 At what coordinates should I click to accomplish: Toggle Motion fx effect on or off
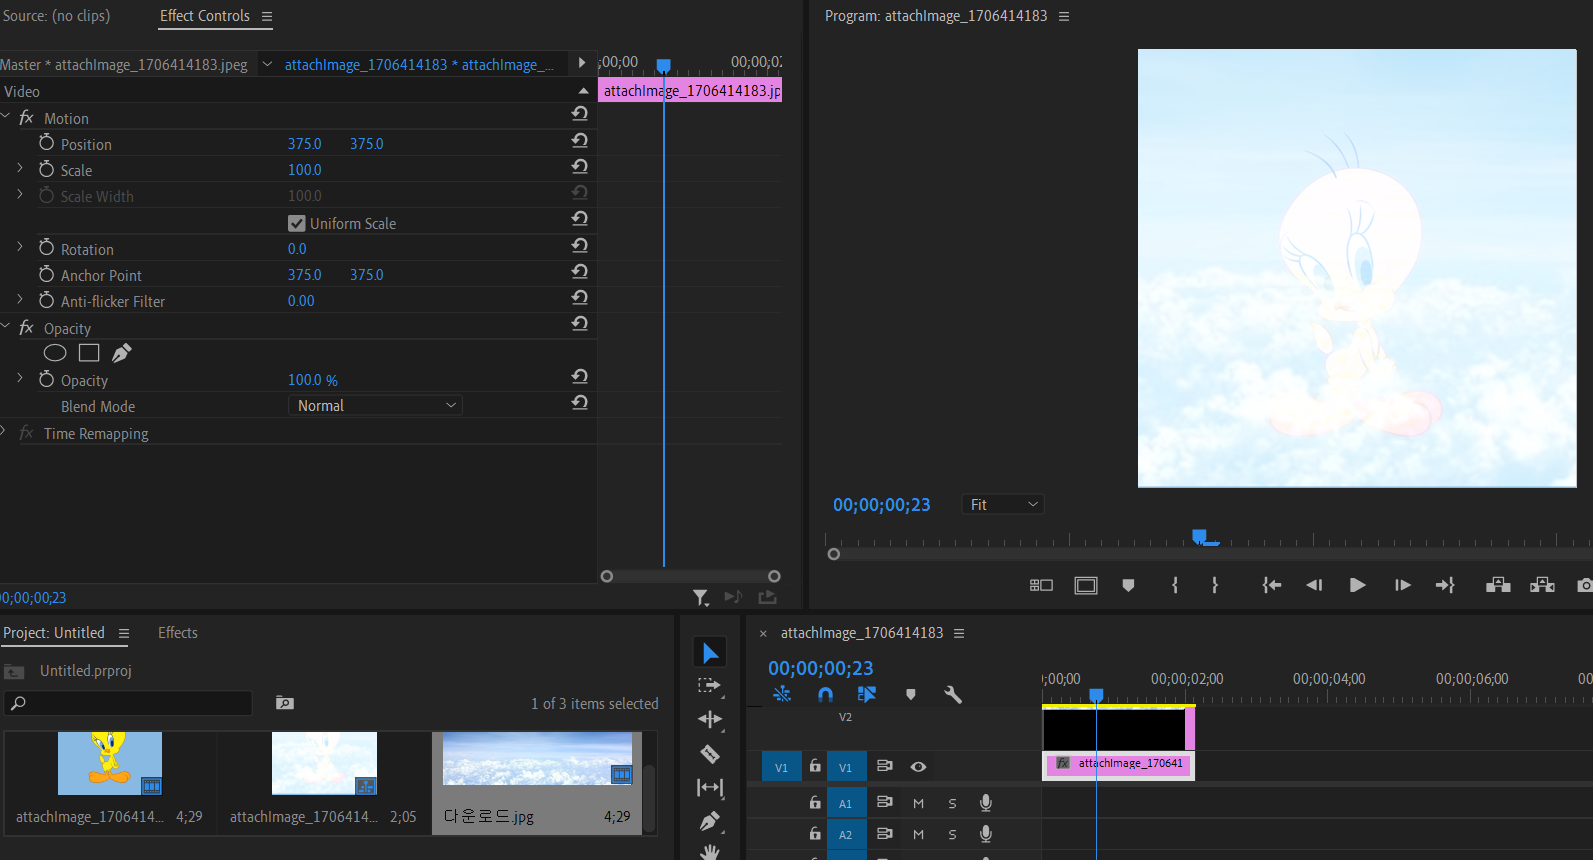pos(27,117)
